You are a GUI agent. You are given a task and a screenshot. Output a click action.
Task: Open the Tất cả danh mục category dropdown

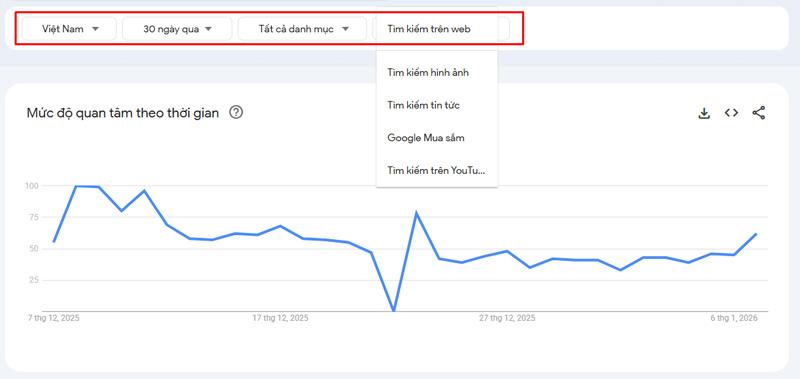[302, 29]
